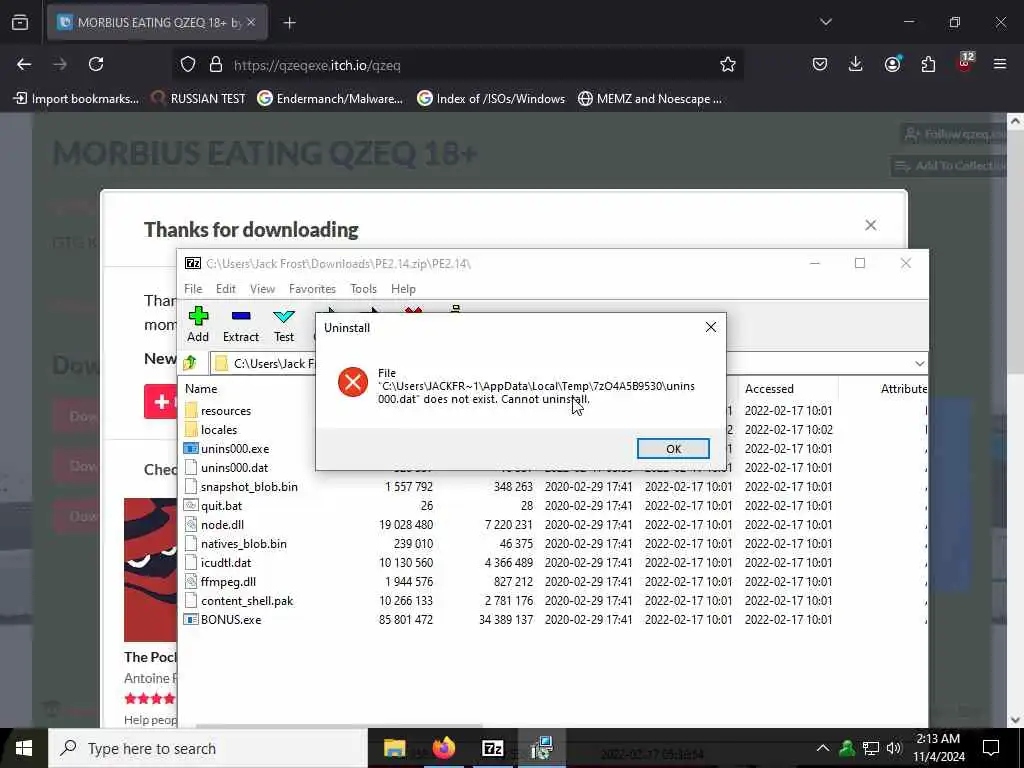Click the site lock icon in address bar
The image size is (1024, 768).
point(216,64)
